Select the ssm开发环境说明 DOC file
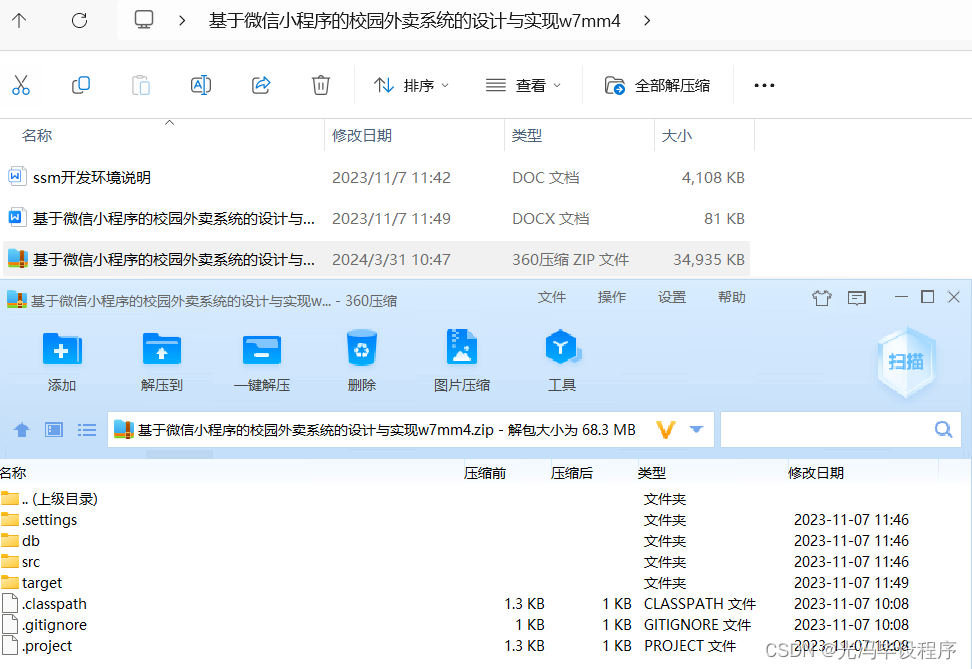 pyautogui.click(x=376, y=177)
